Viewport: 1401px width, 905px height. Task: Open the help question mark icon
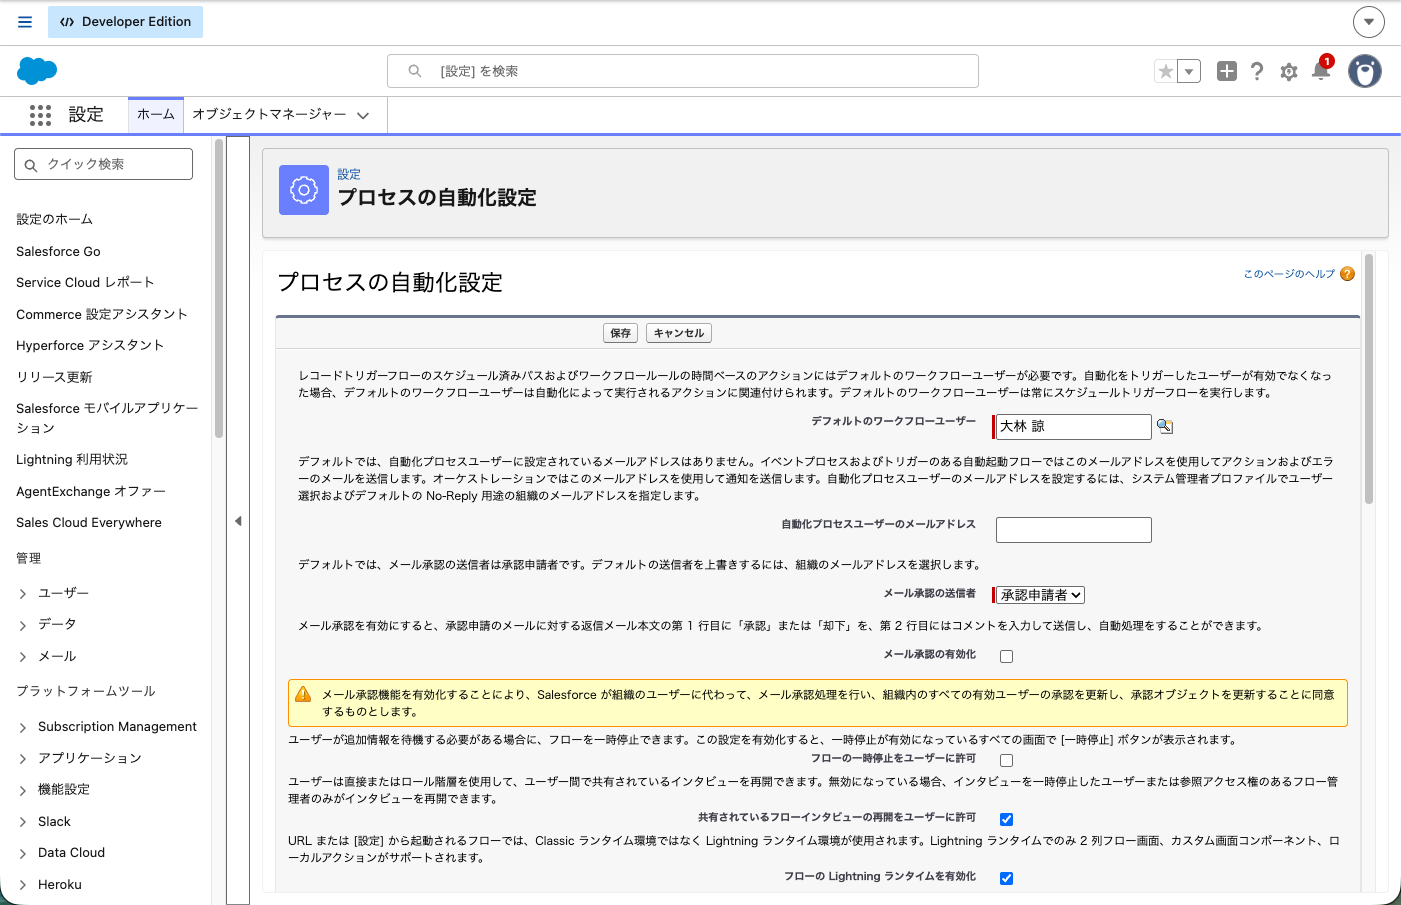(1257, 71)
